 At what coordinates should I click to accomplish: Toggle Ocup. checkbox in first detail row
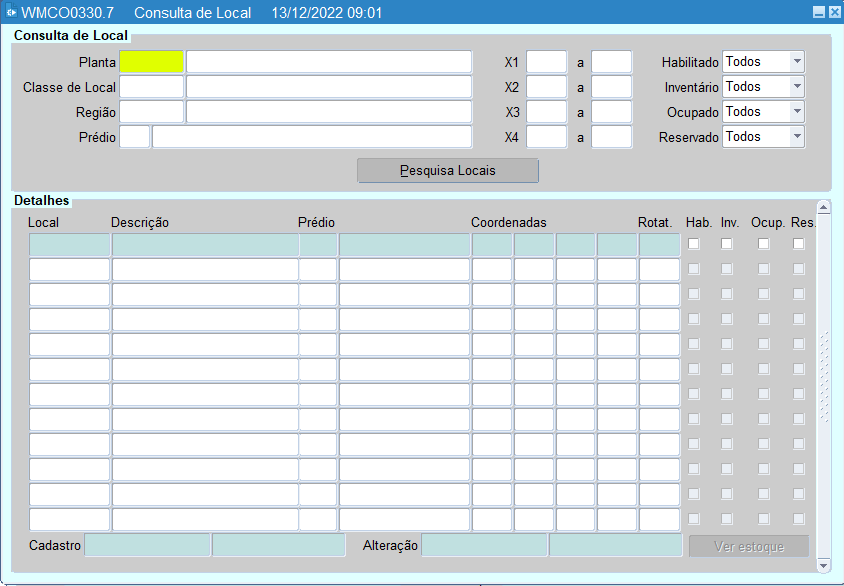[763, 244]
